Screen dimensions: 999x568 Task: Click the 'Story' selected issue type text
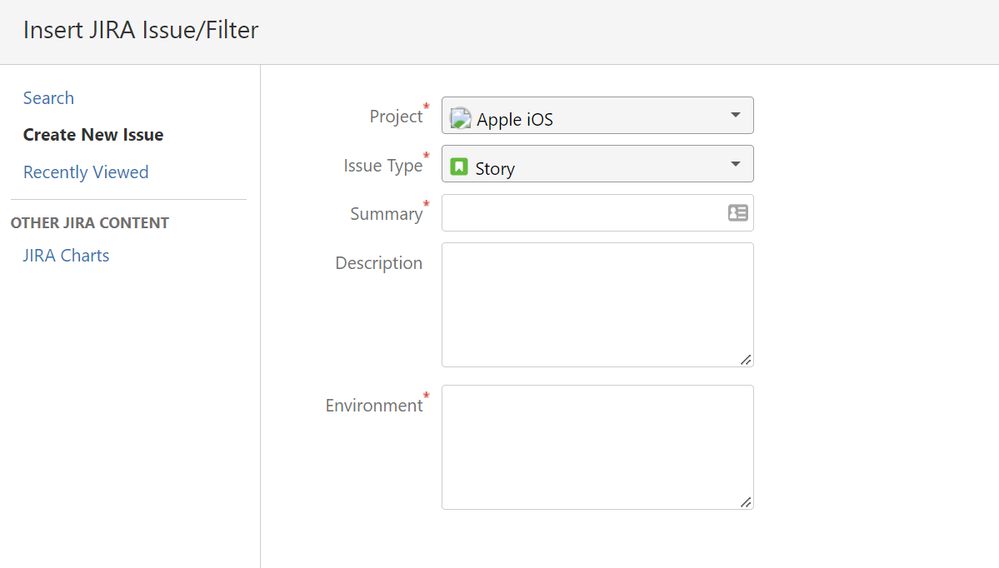pos(495,169)
